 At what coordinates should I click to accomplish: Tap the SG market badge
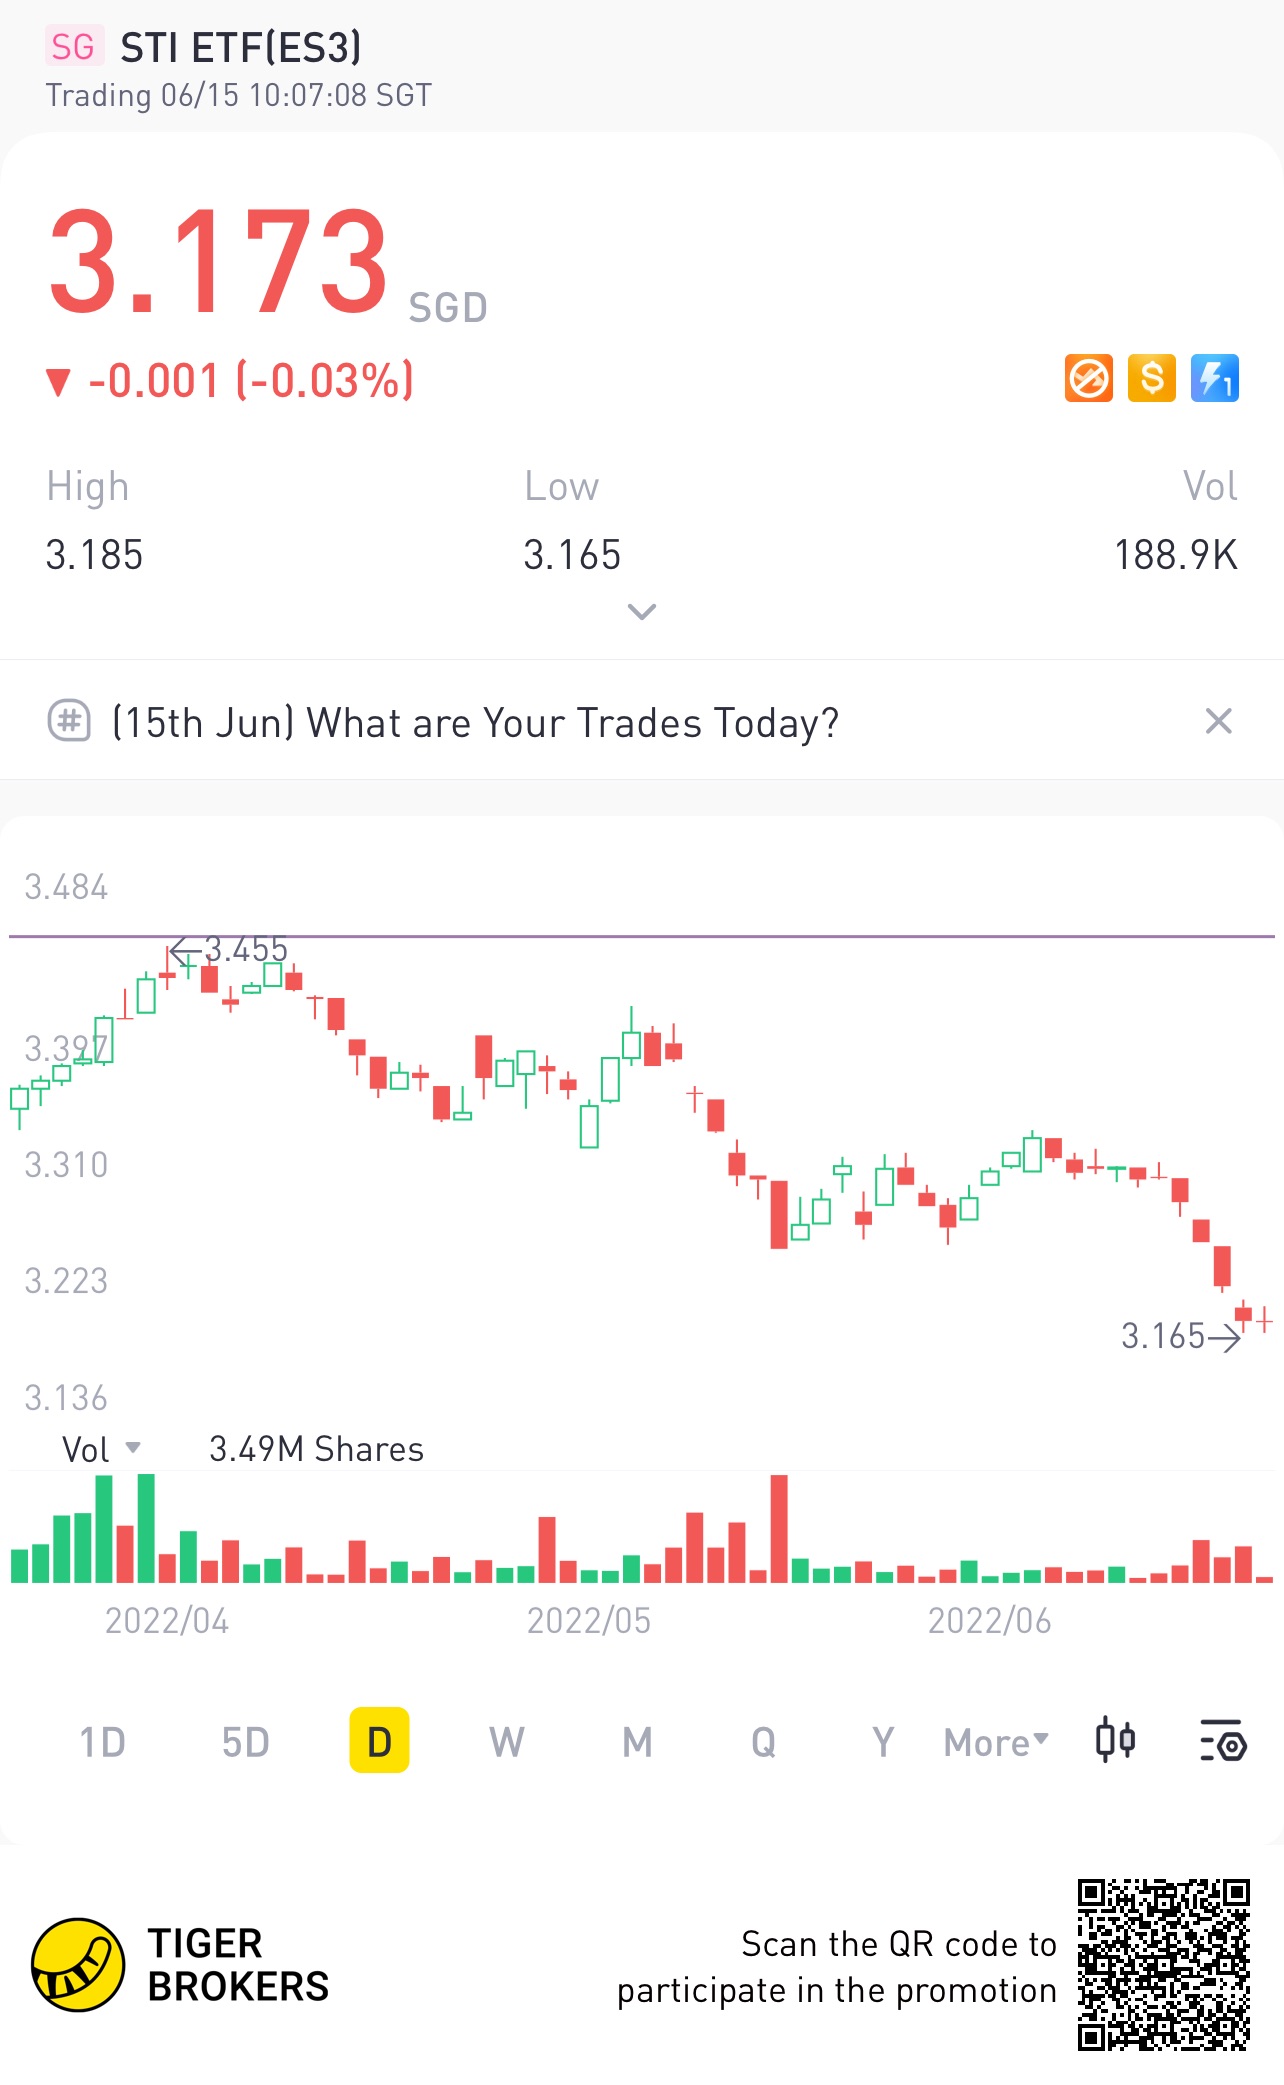click(x=73, y=47)
